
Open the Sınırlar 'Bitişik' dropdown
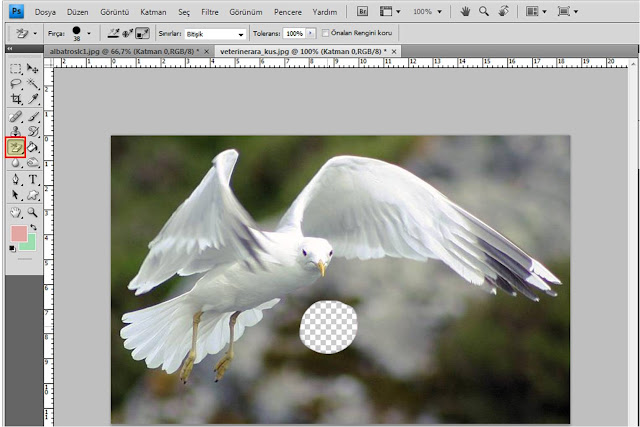[x=213, y=33]
